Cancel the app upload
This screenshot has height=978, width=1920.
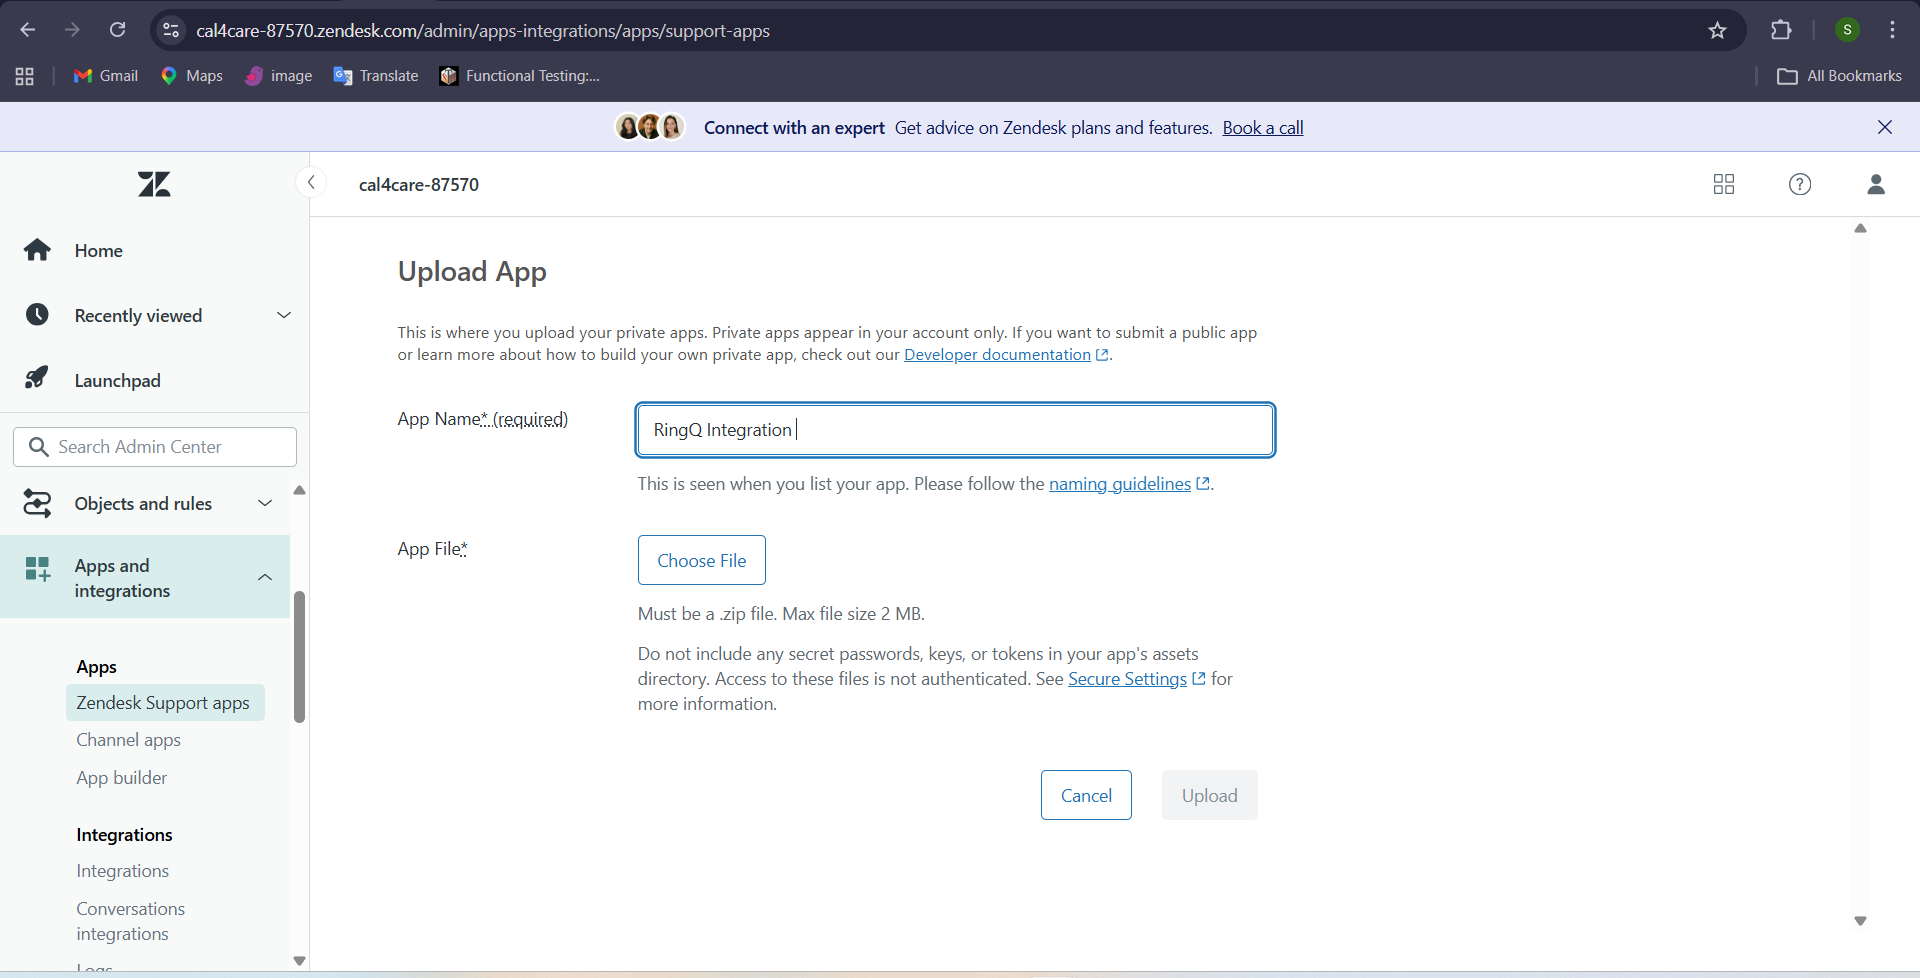tap(1086, 795)
